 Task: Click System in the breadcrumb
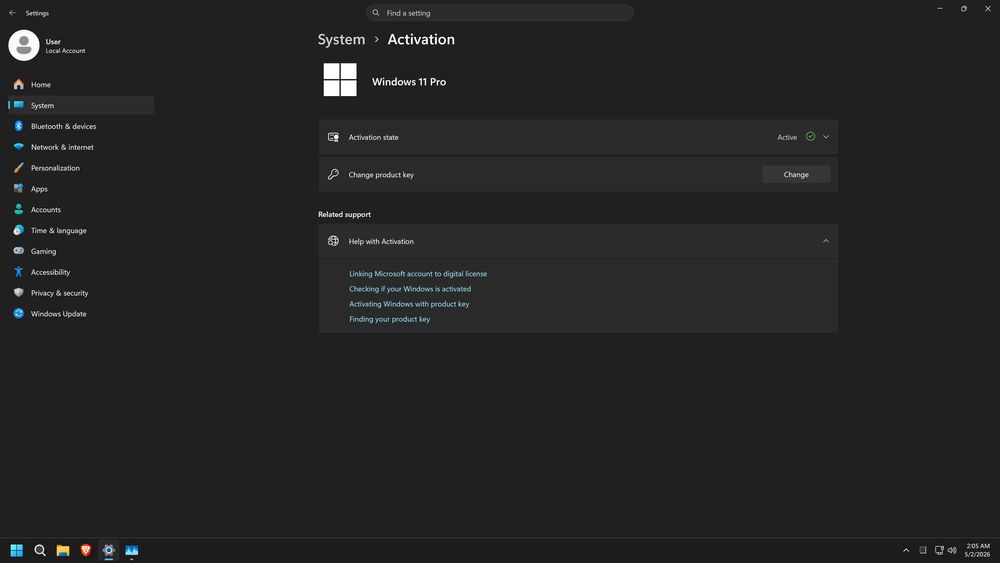[341, 40]
